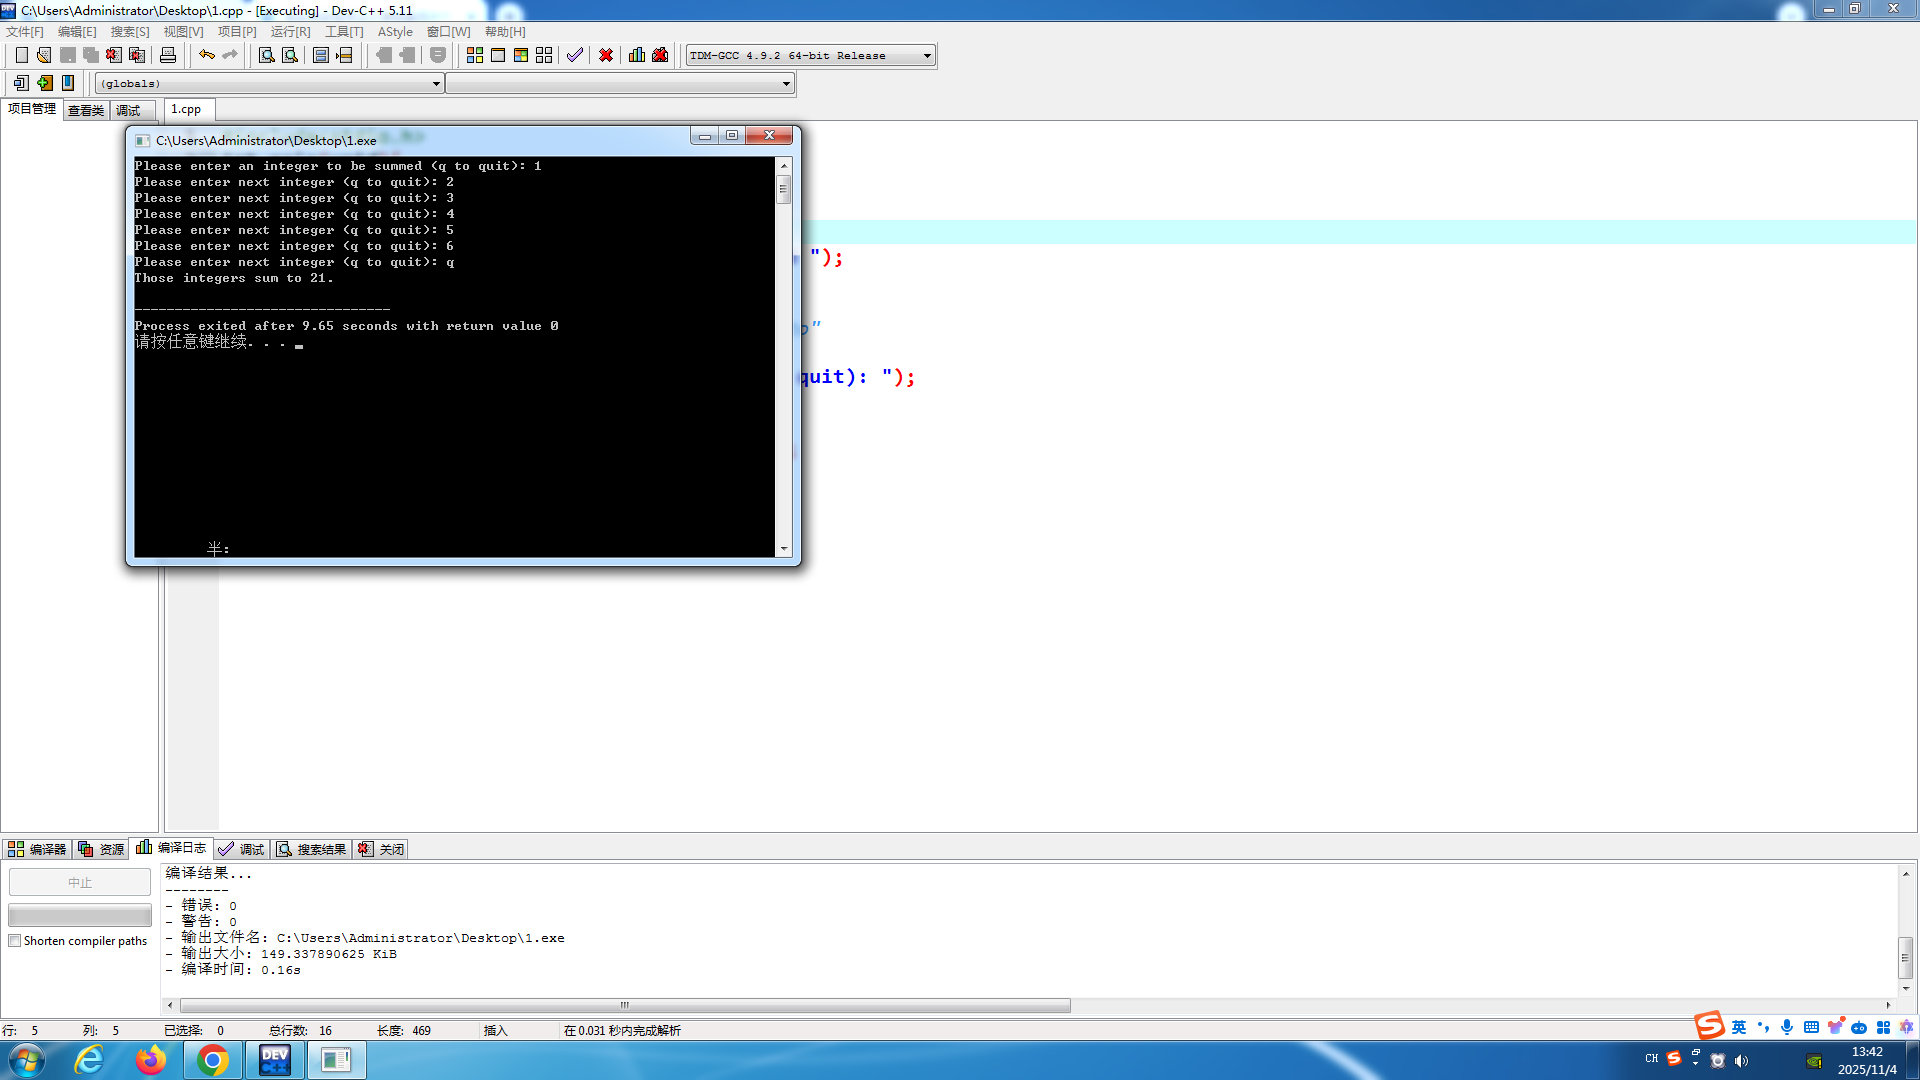1920x1080 pixels.
Task: Open Dev-C++ from the taskbar
Action: [274, 1060]
